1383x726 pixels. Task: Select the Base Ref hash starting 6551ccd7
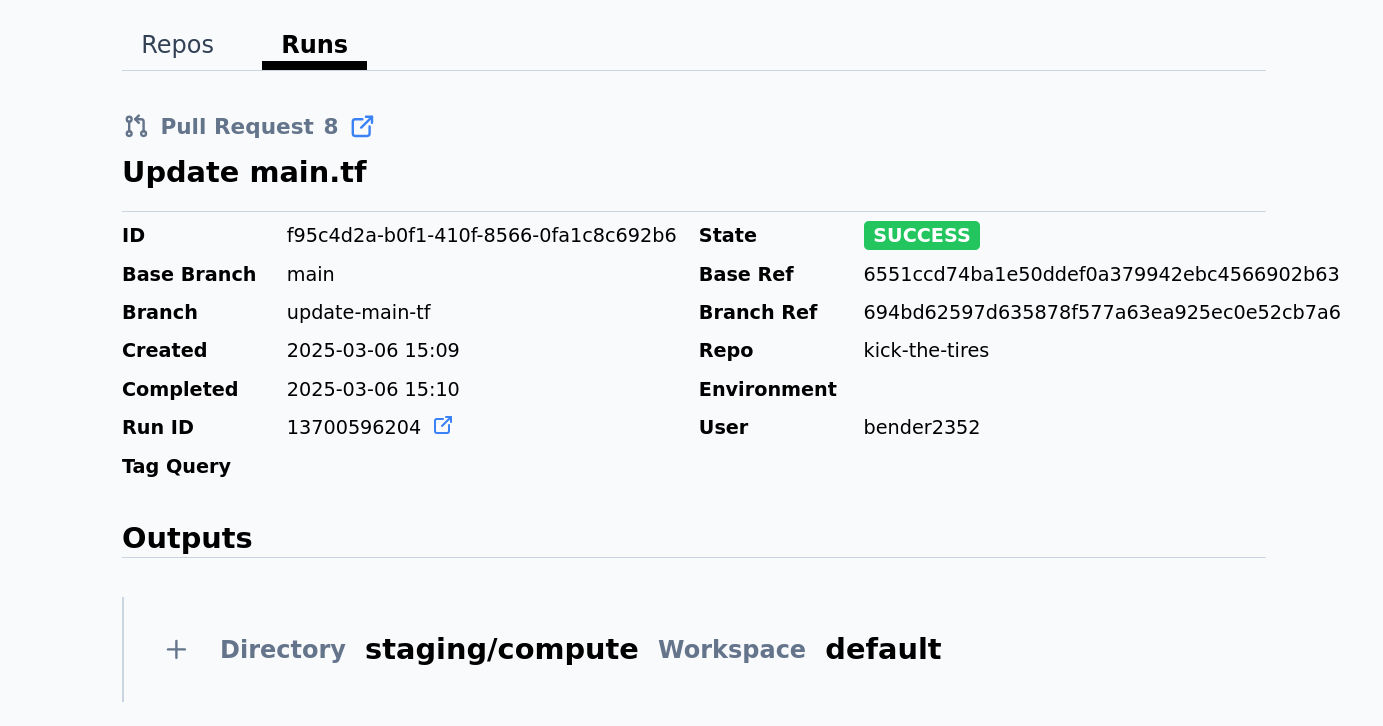pyautogui.click(x=1101, y=274)
